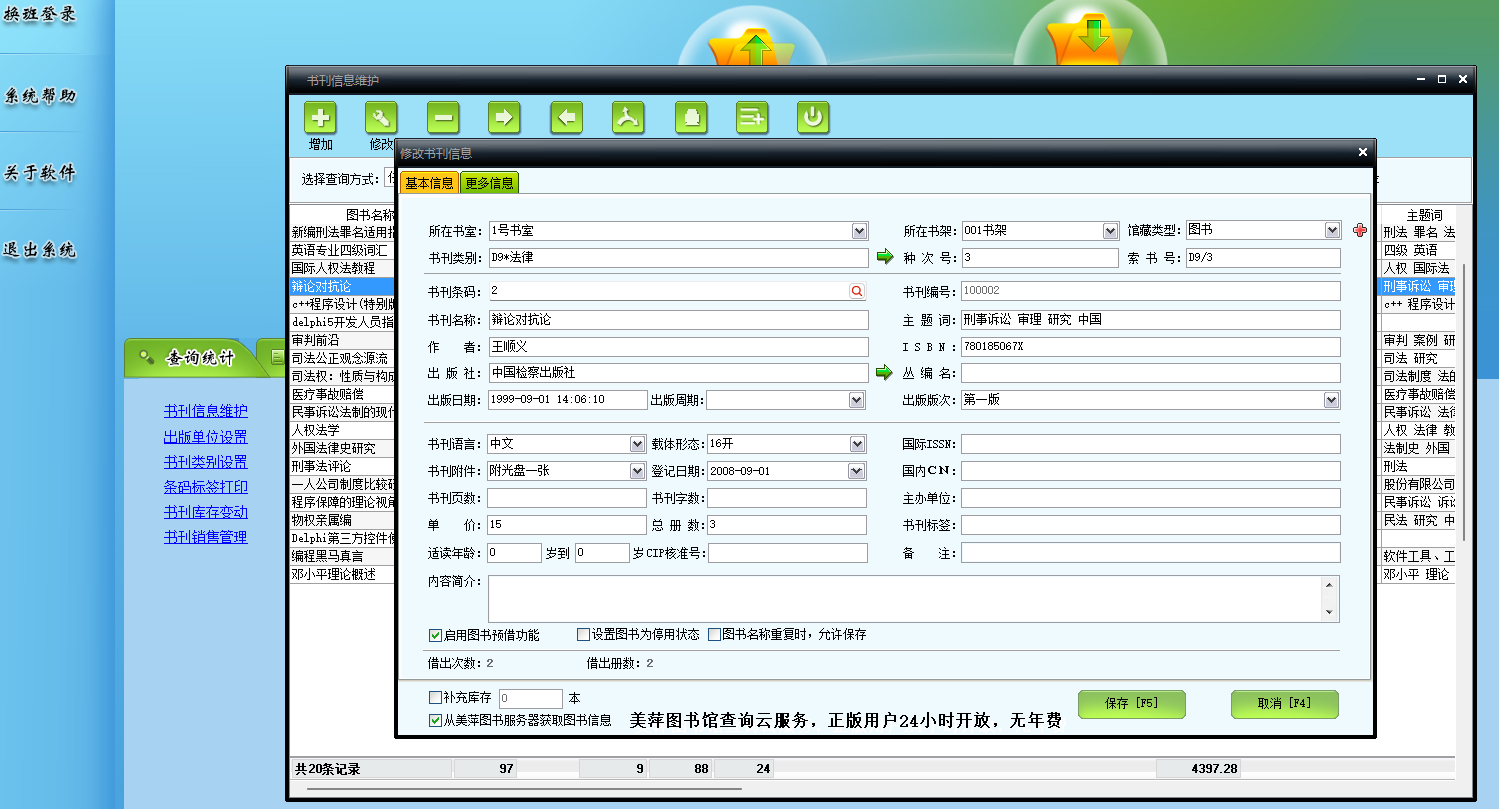1499x809 pixels.
Task: Open the 出版单位设置 link
Action: pos(205,437)
